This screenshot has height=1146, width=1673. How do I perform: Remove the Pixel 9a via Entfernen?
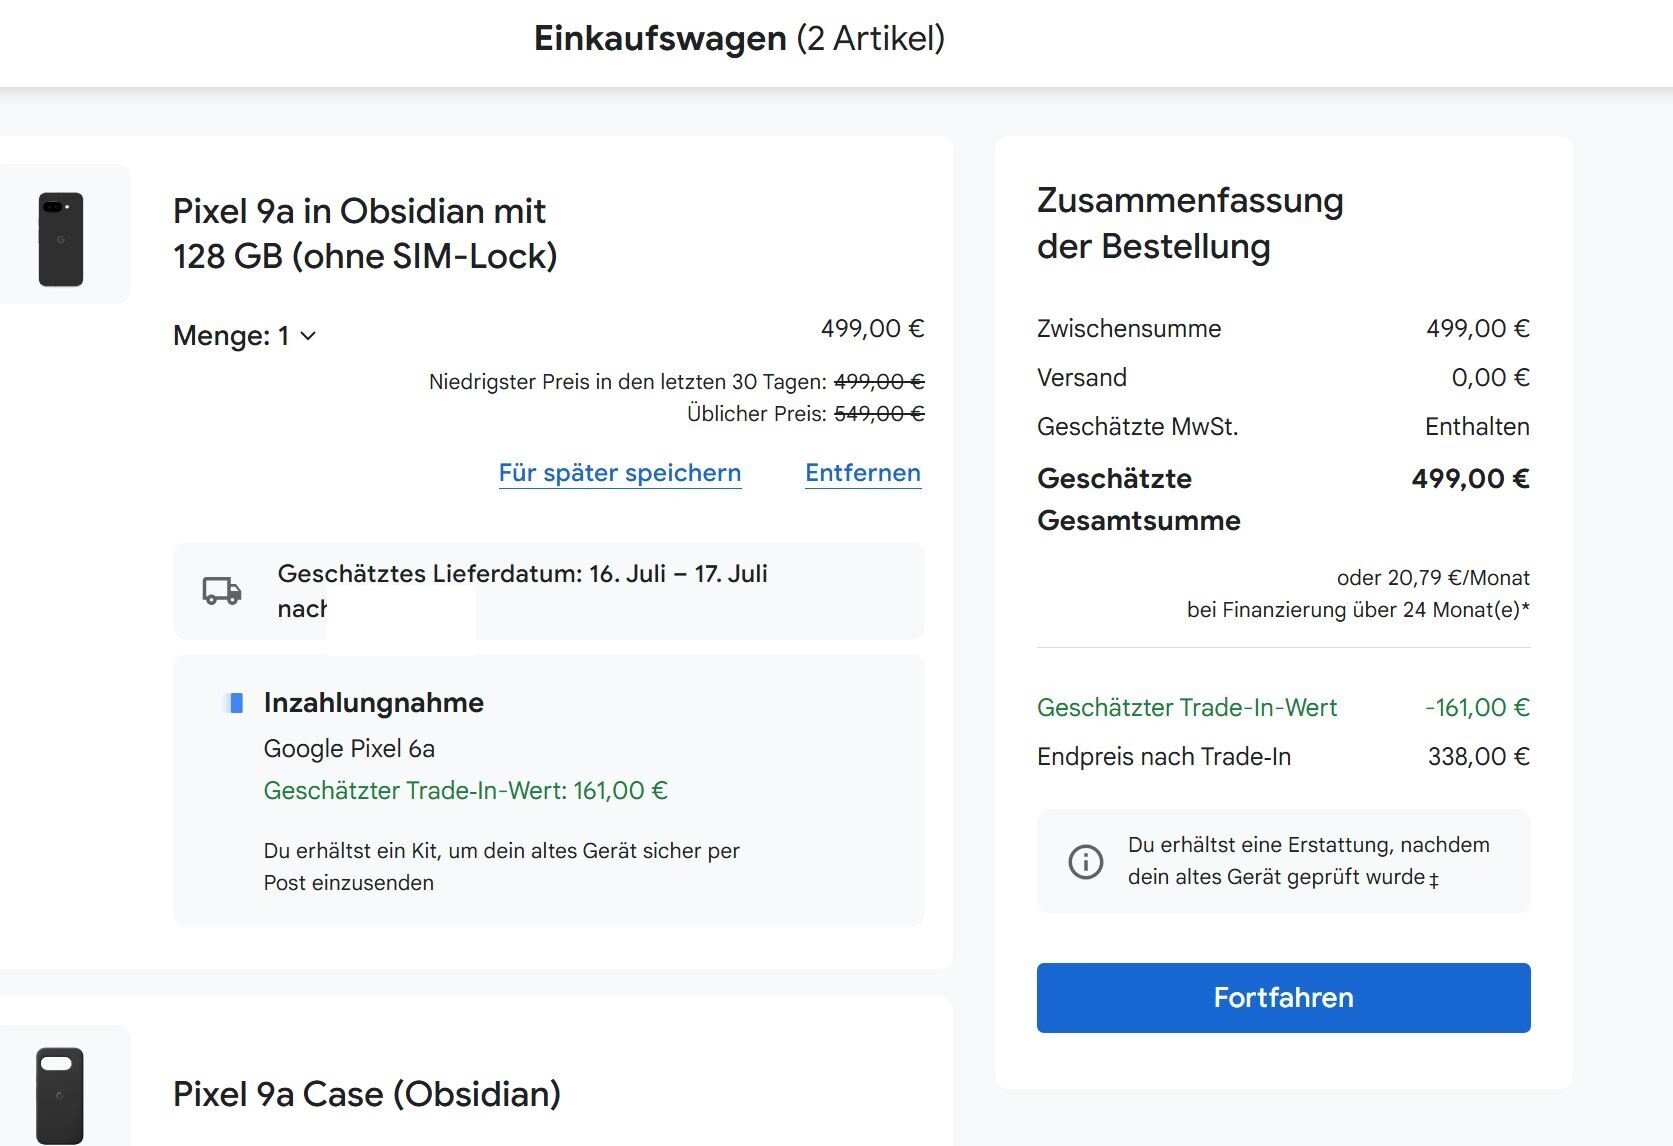[x=863, y=473]
